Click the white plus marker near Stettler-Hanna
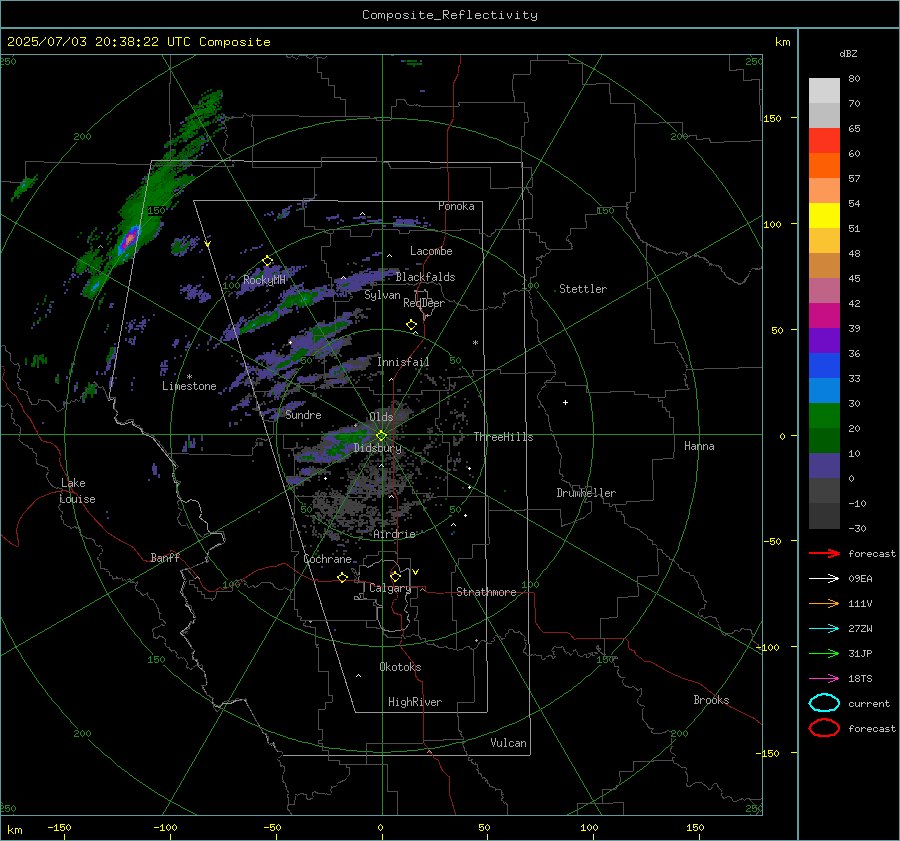This screenshot has width=900, height=841. pos(565,402)
